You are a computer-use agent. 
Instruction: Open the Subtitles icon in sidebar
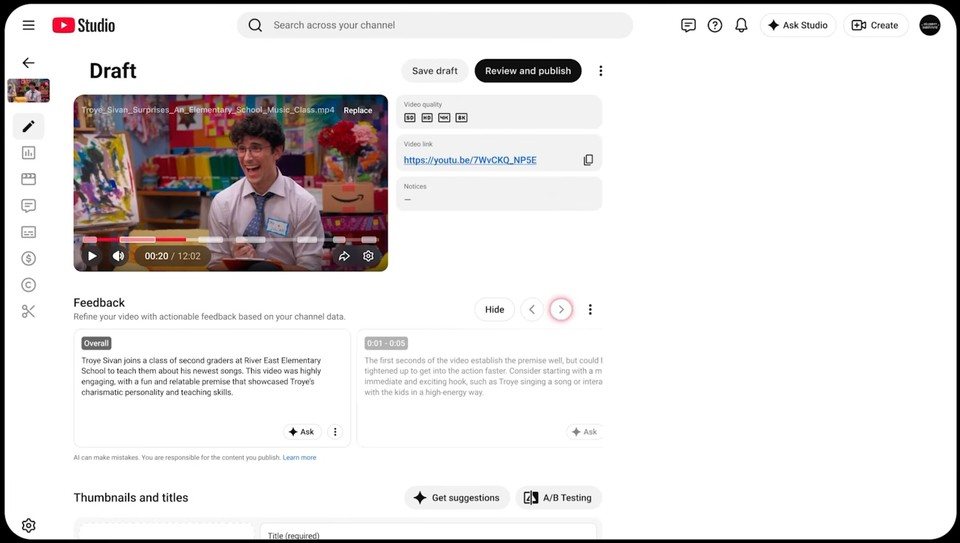pos(28,232)
